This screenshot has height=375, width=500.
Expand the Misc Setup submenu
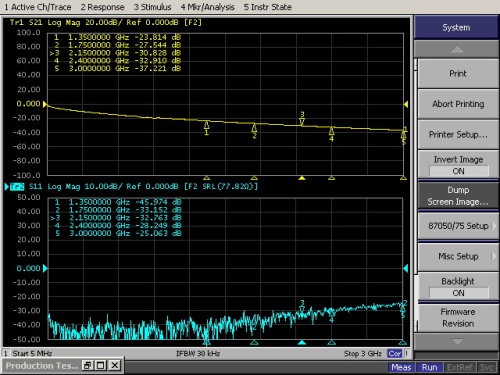click(x=458, y=256)
